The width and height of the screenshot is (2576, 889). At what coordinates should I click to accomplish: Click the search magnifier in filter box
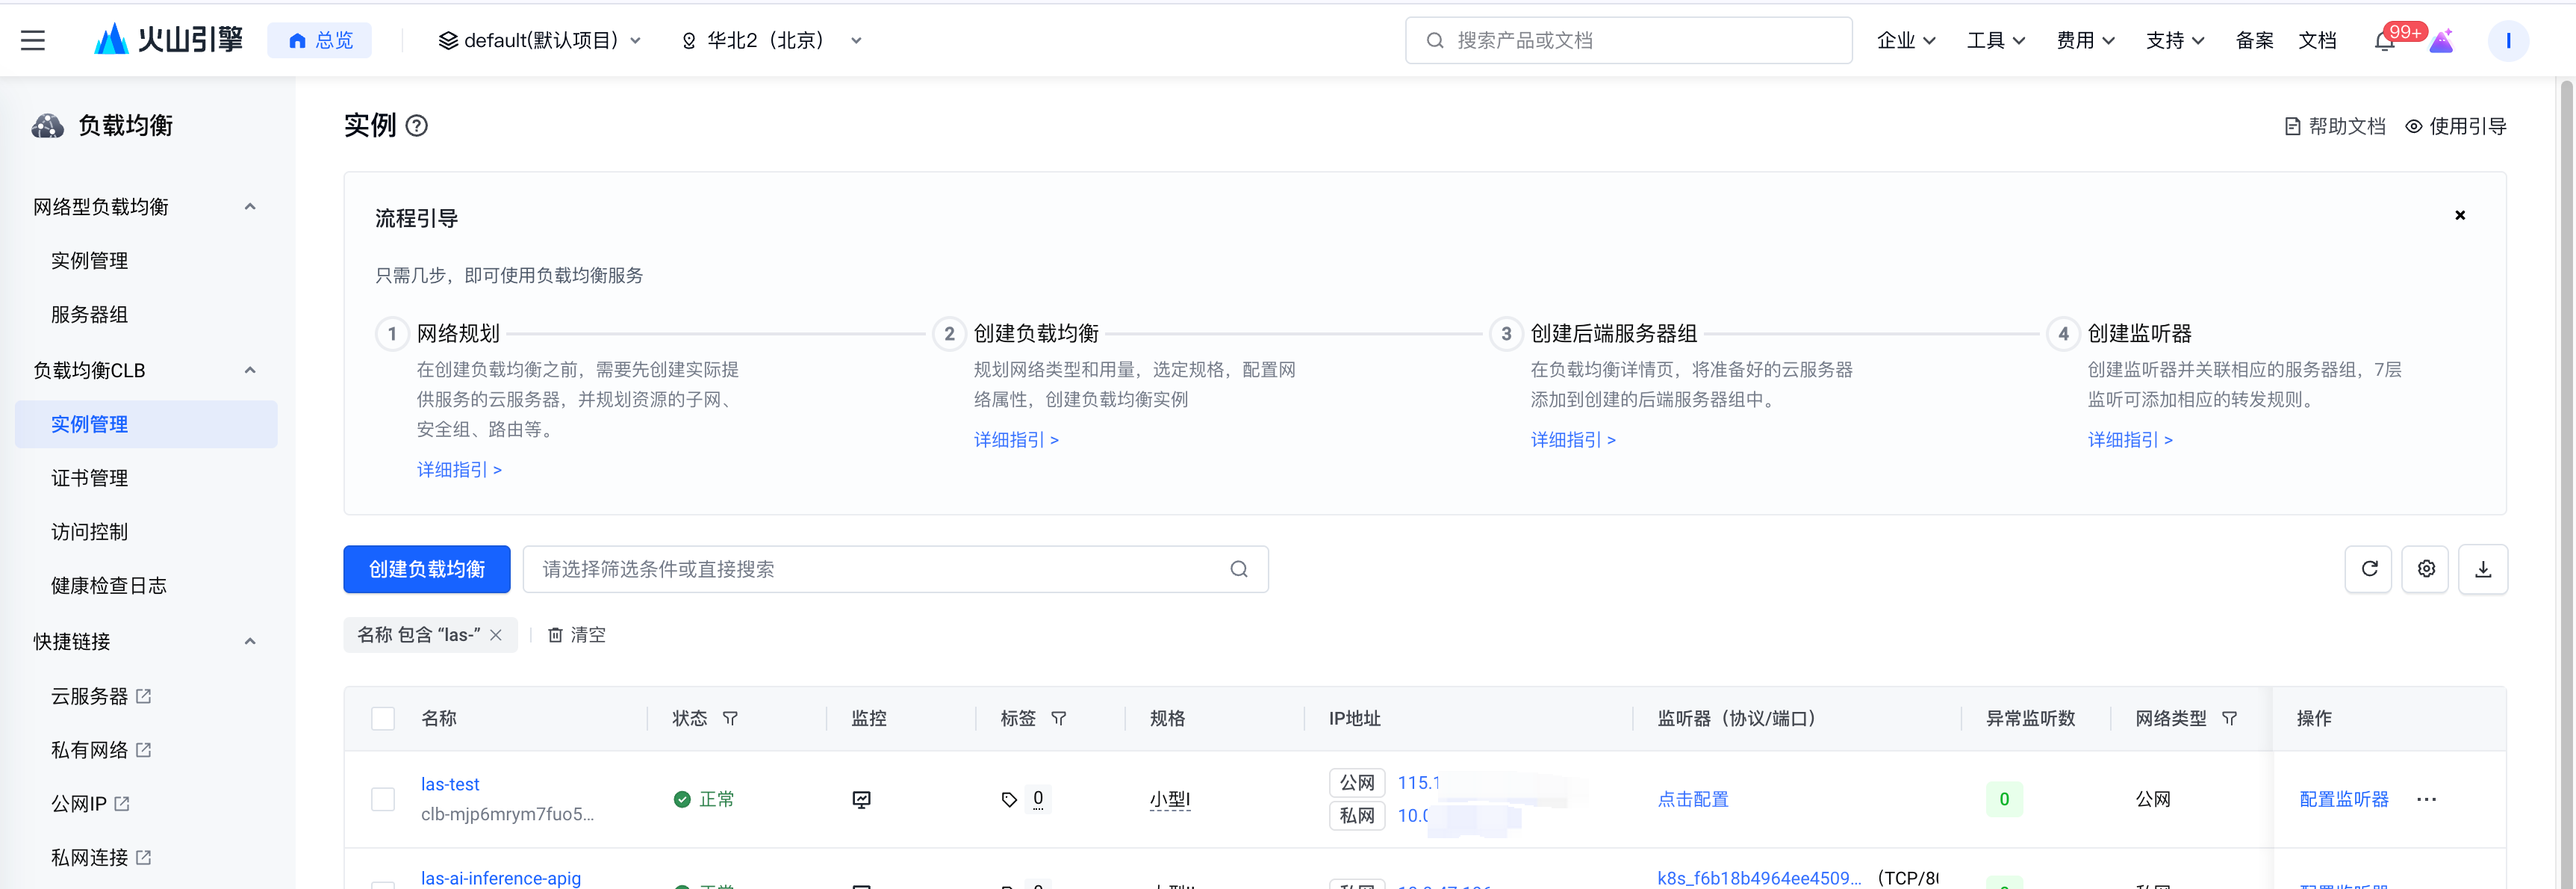coord(1238,569)
